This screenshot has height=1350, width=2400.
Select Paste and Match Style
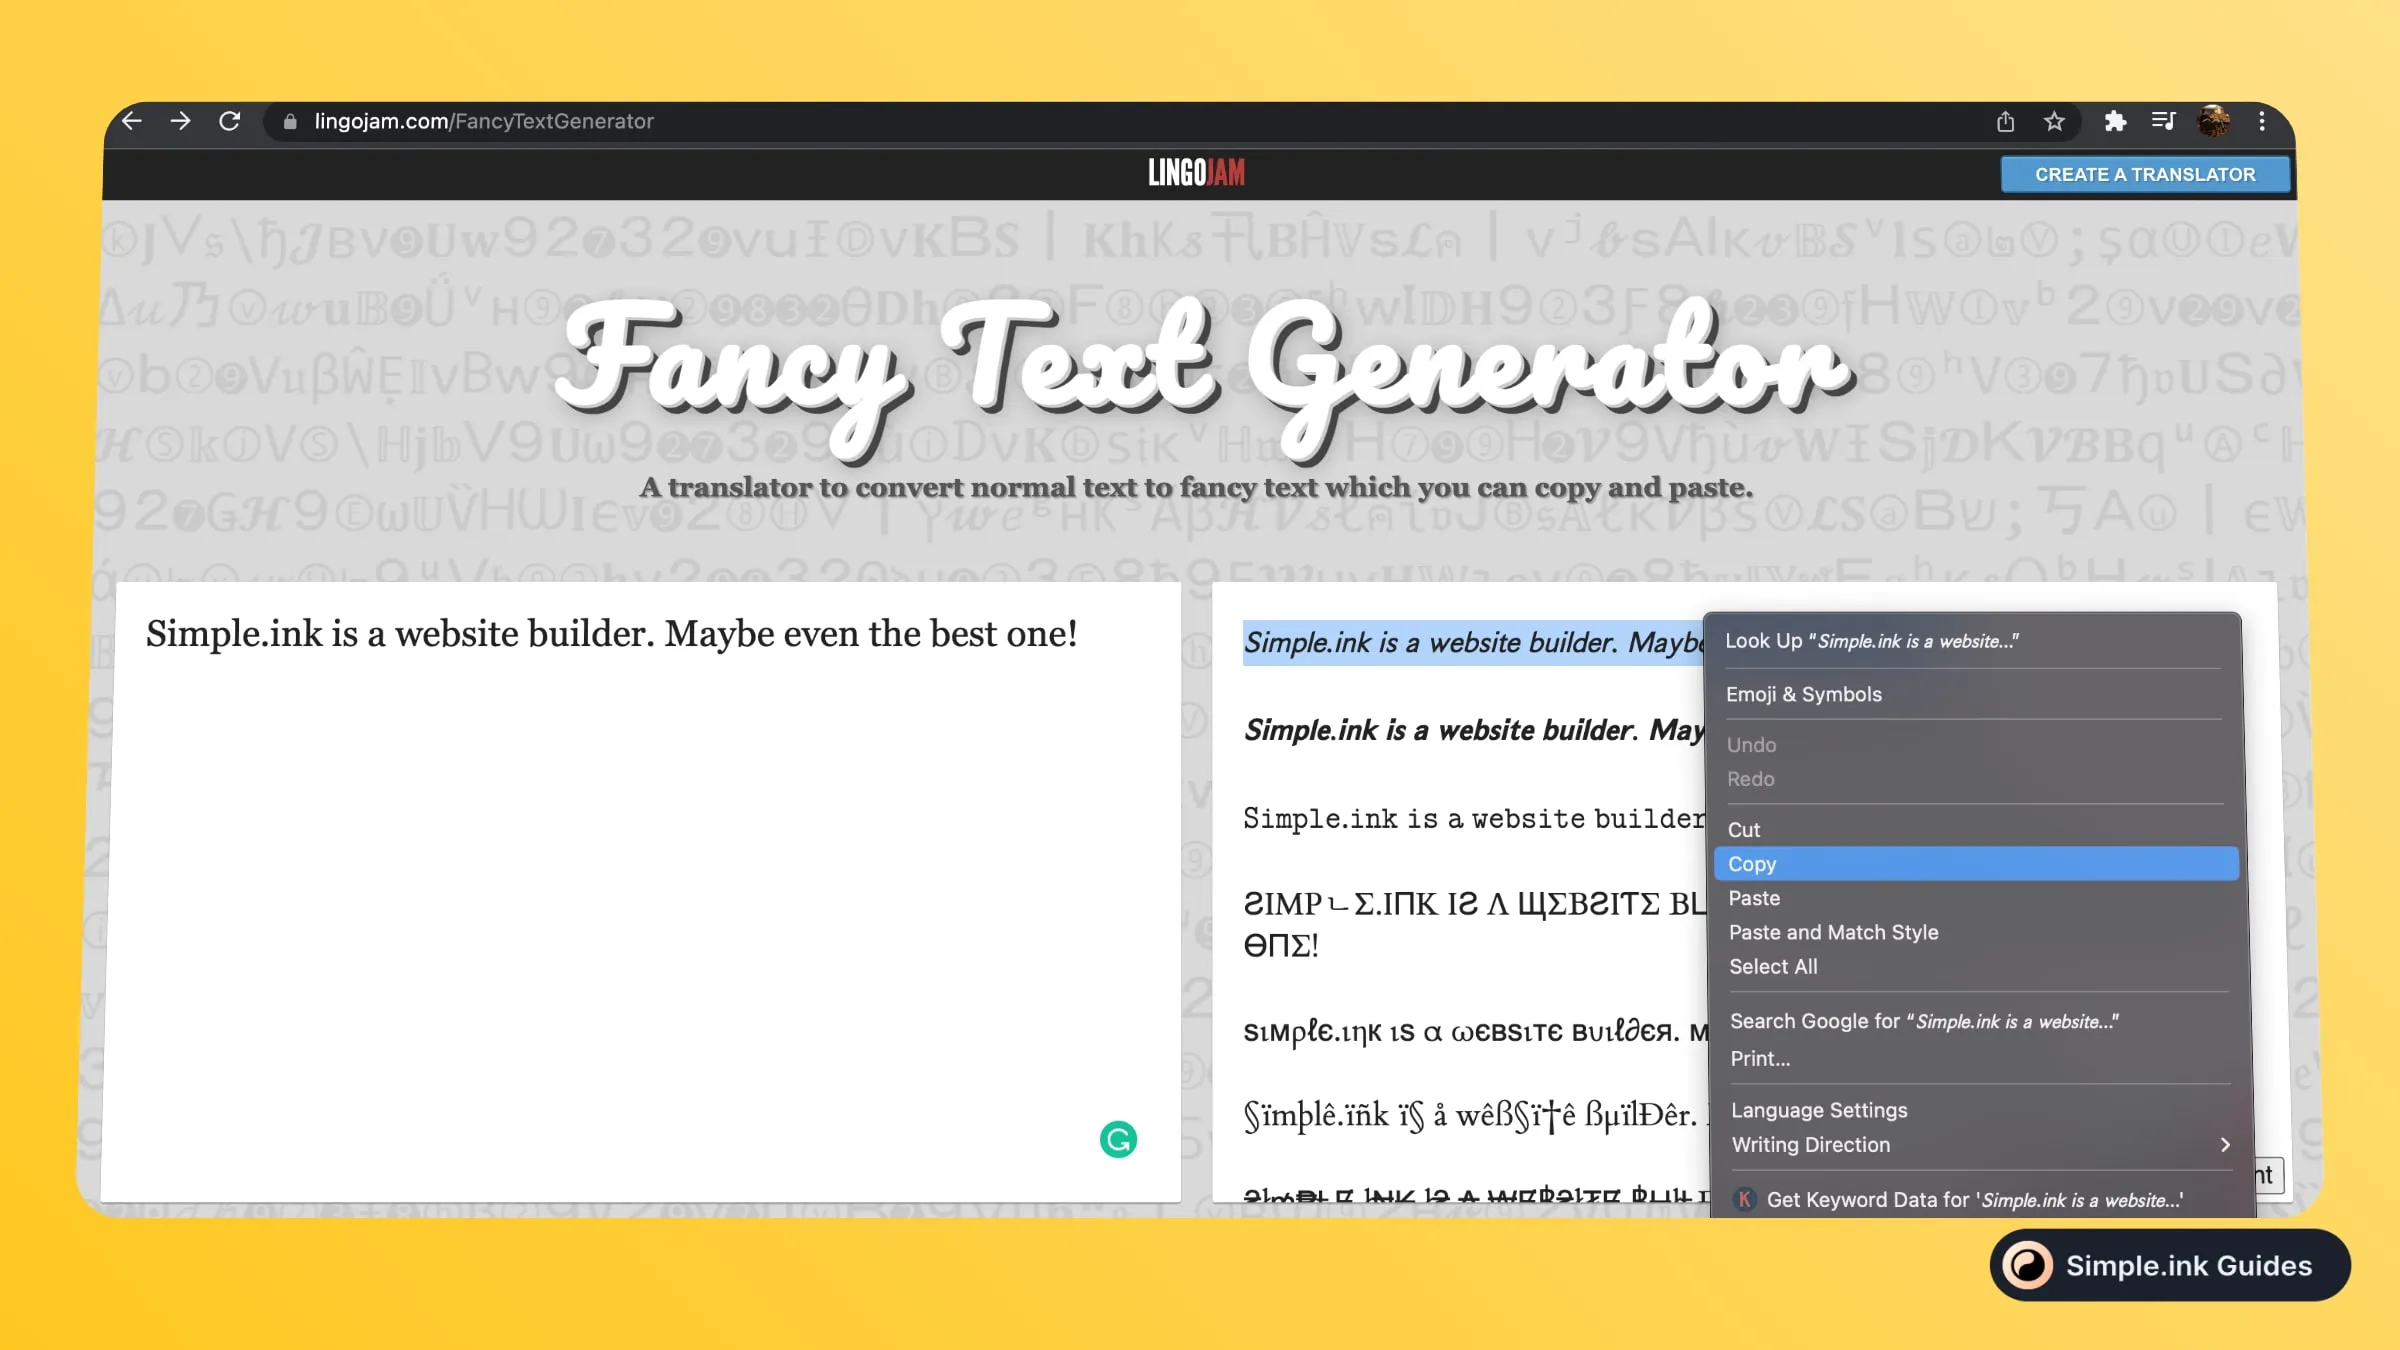coord(1833,932)
